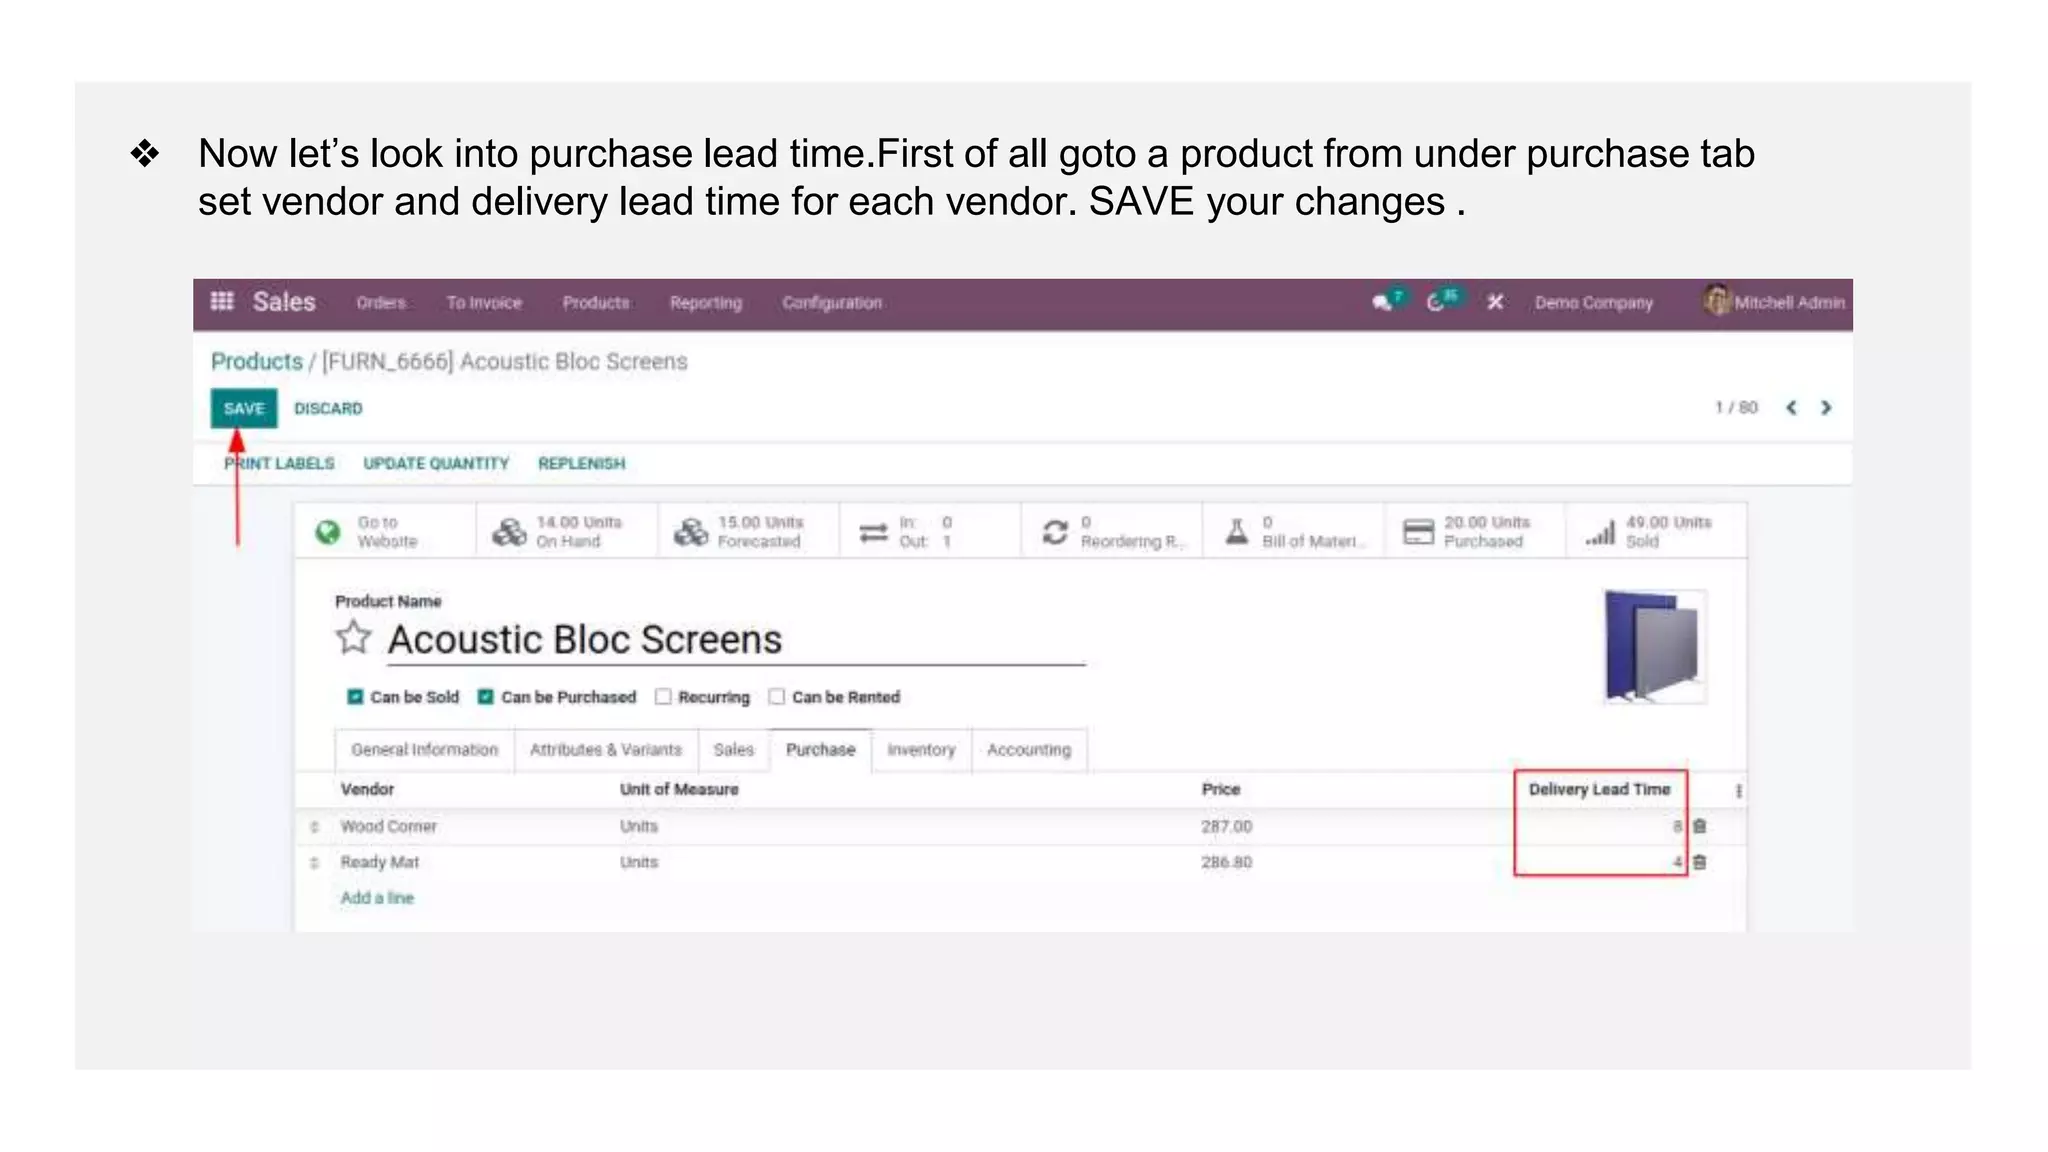Toggle Can be Purchased checkbox
The height and width of the screenshot is (1152, 2048).
tap(485, 697)
